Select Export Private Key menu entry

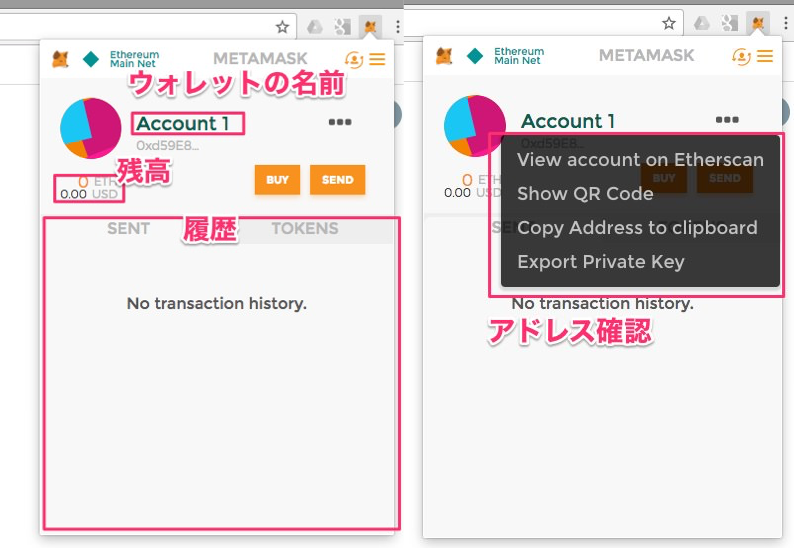601,261
